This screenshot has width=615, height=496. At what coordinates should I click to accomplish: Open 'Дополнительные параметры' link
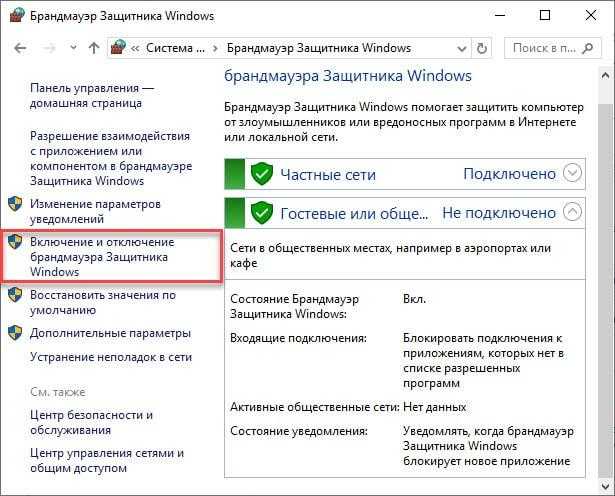click(x=110, y=333)
